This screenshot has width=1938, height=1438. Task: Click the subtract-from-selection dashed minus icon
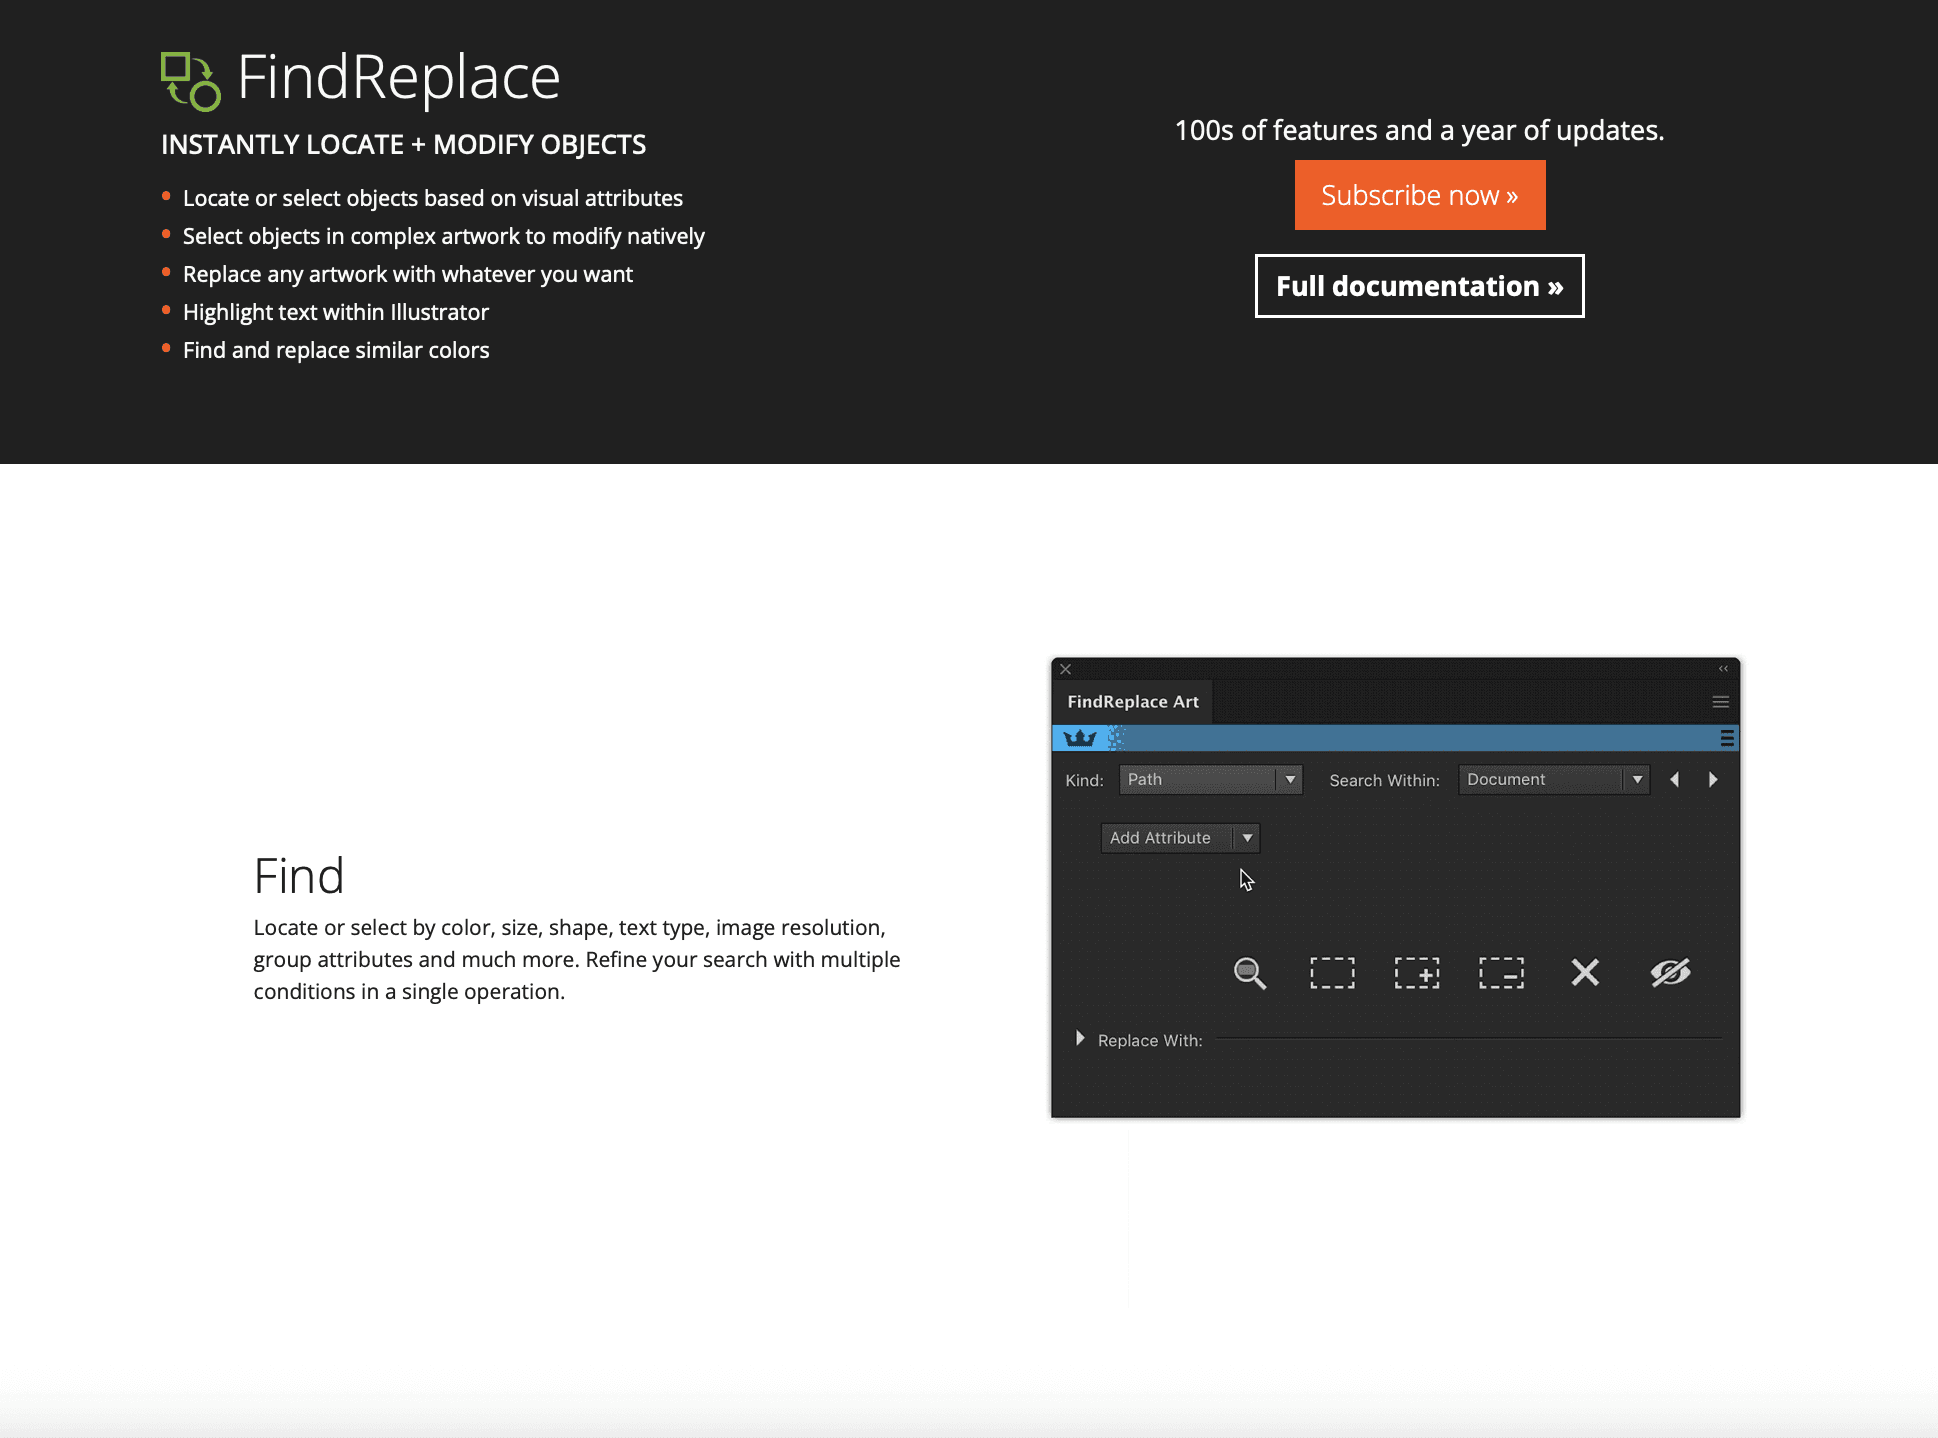tap(1501, 972)
